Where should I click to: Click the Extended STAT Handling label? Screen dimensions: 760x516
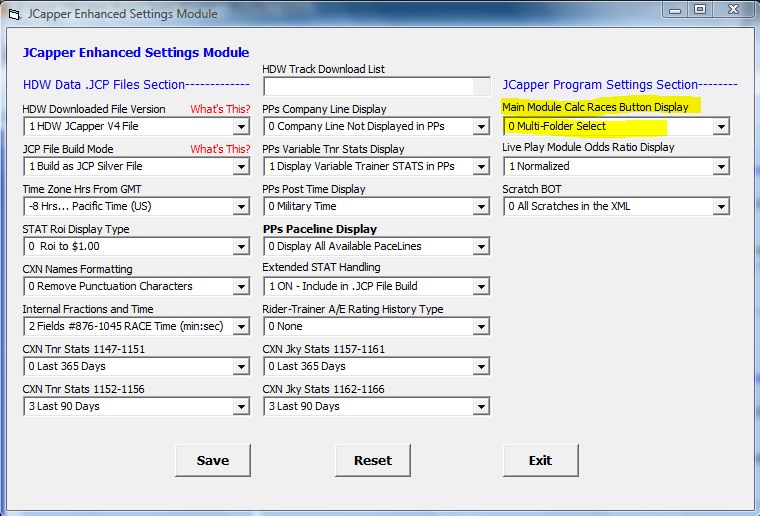tap(321, 267)
